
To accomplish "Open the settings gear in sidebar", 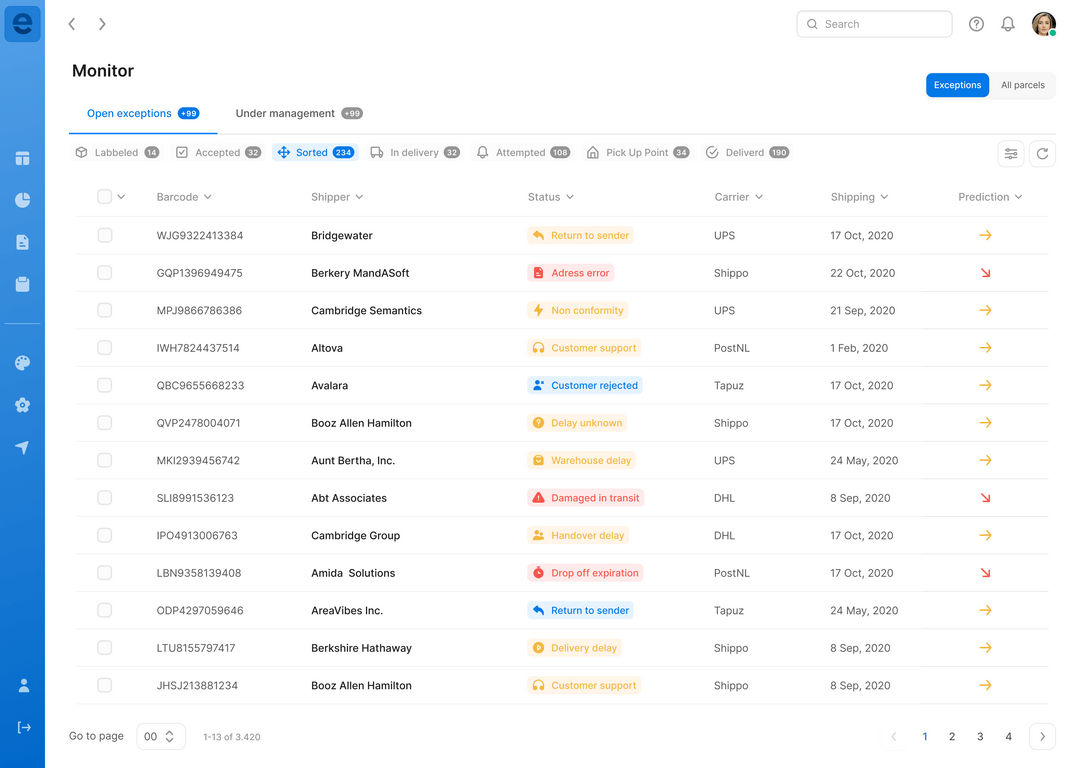I will tap(22, 405).
